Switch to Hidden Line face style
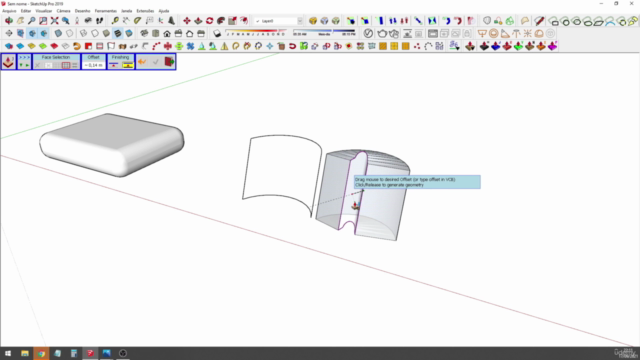The image size is (640, 360). point(95,33)
